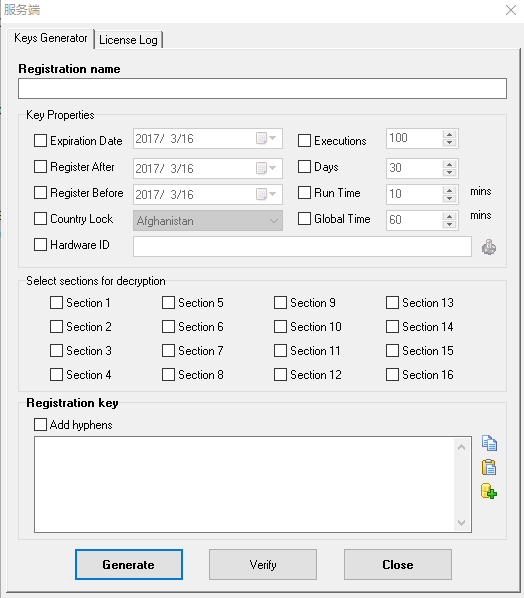Image resolution: width=524 pixels, height=598 pixels.
Task: Open Register After calendar picker
Action: tap(266, 168)
